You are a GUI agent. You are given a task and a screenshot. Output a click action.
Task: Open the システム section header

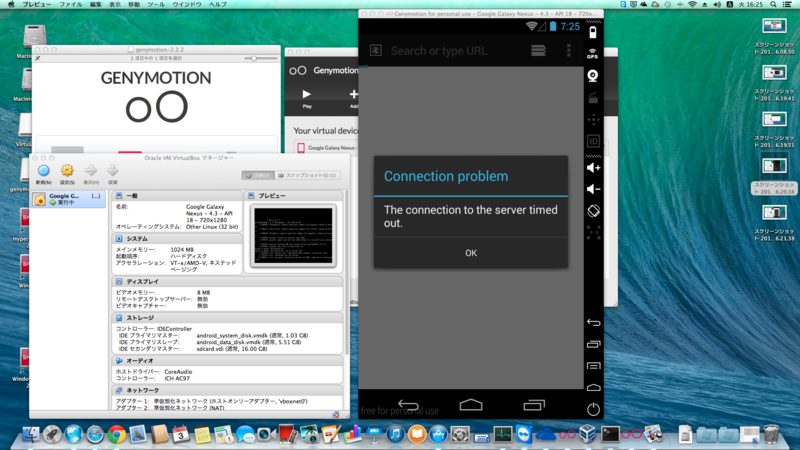tap(177, 238)
